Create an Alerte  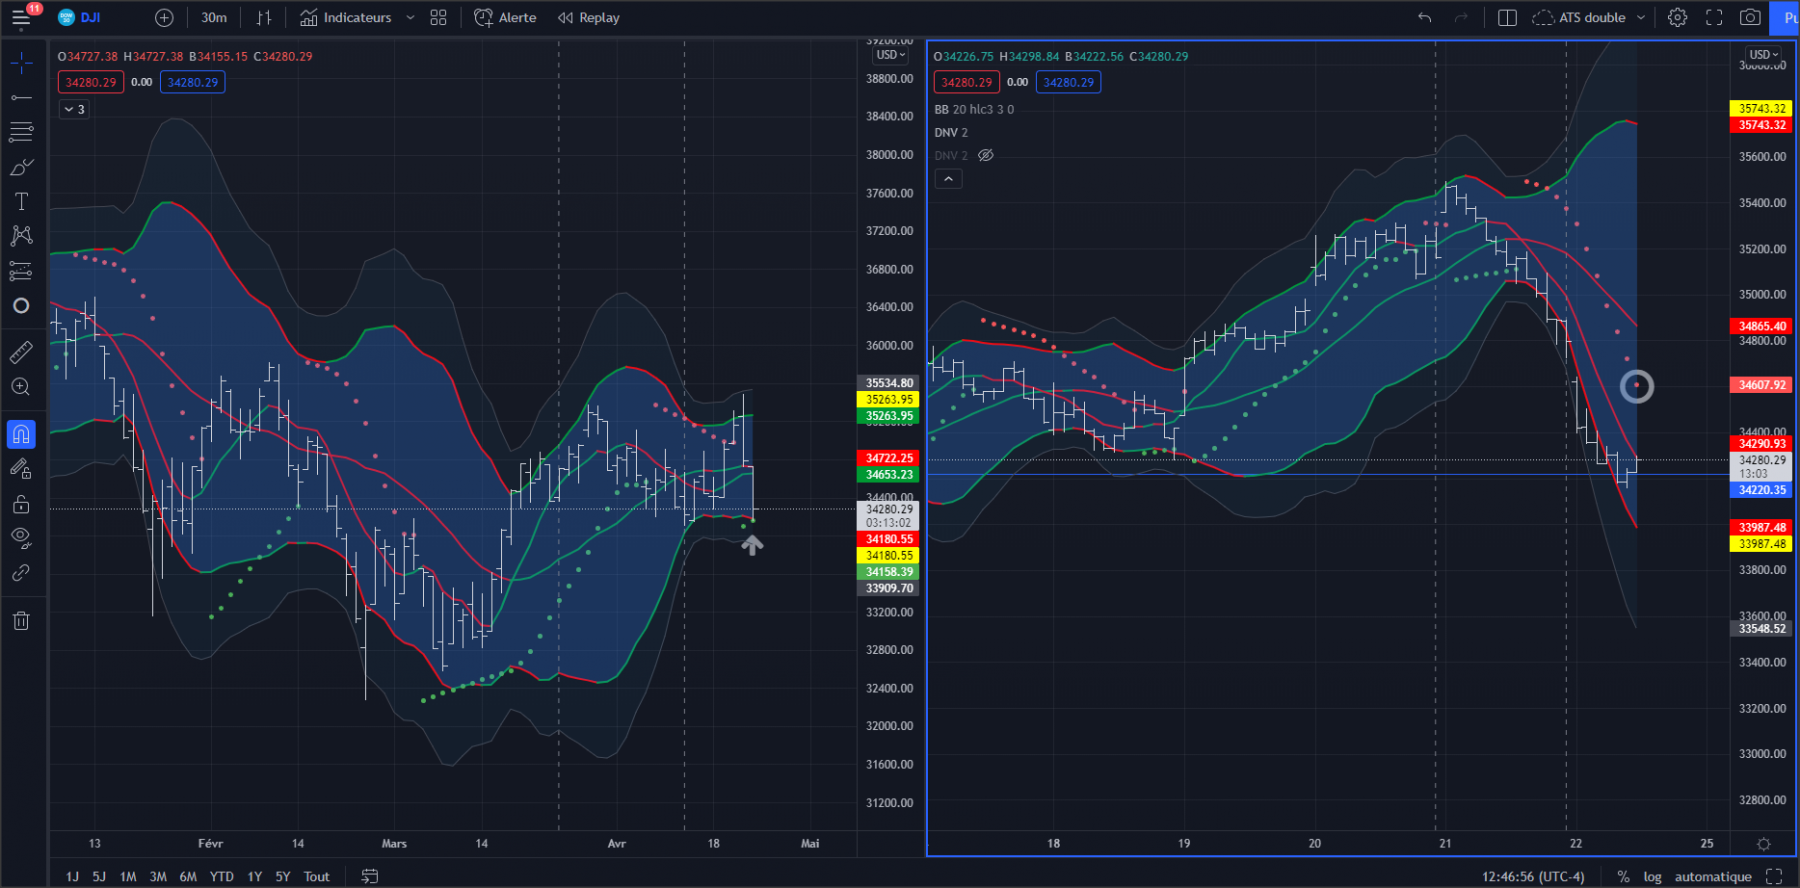tap(505, 18)
